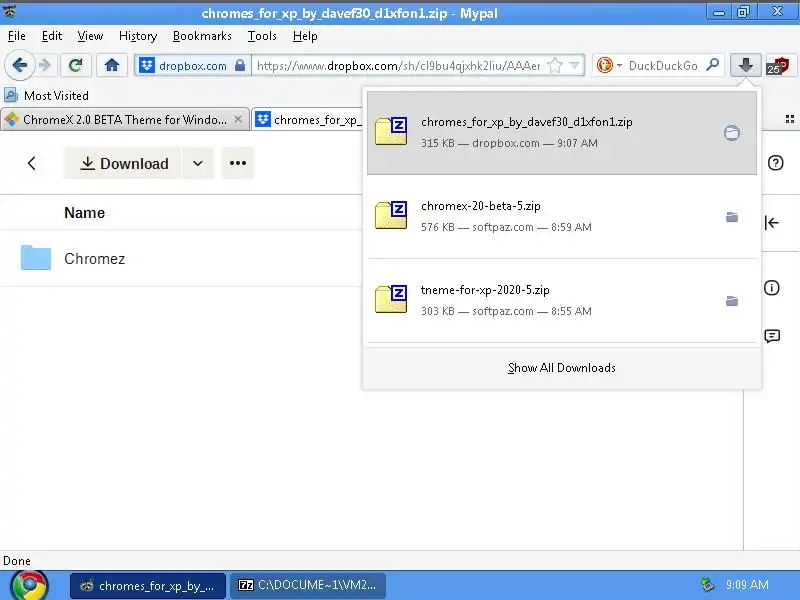Bookmark this page with the star
This screenshot has width=800, height=600.
(555, 65)
